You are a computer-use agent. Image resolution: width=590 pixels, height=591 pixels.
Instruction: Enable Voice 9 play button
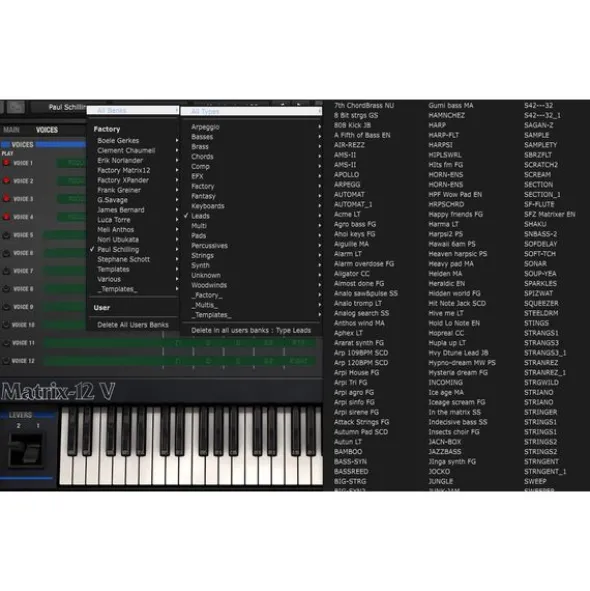[6, 307]
